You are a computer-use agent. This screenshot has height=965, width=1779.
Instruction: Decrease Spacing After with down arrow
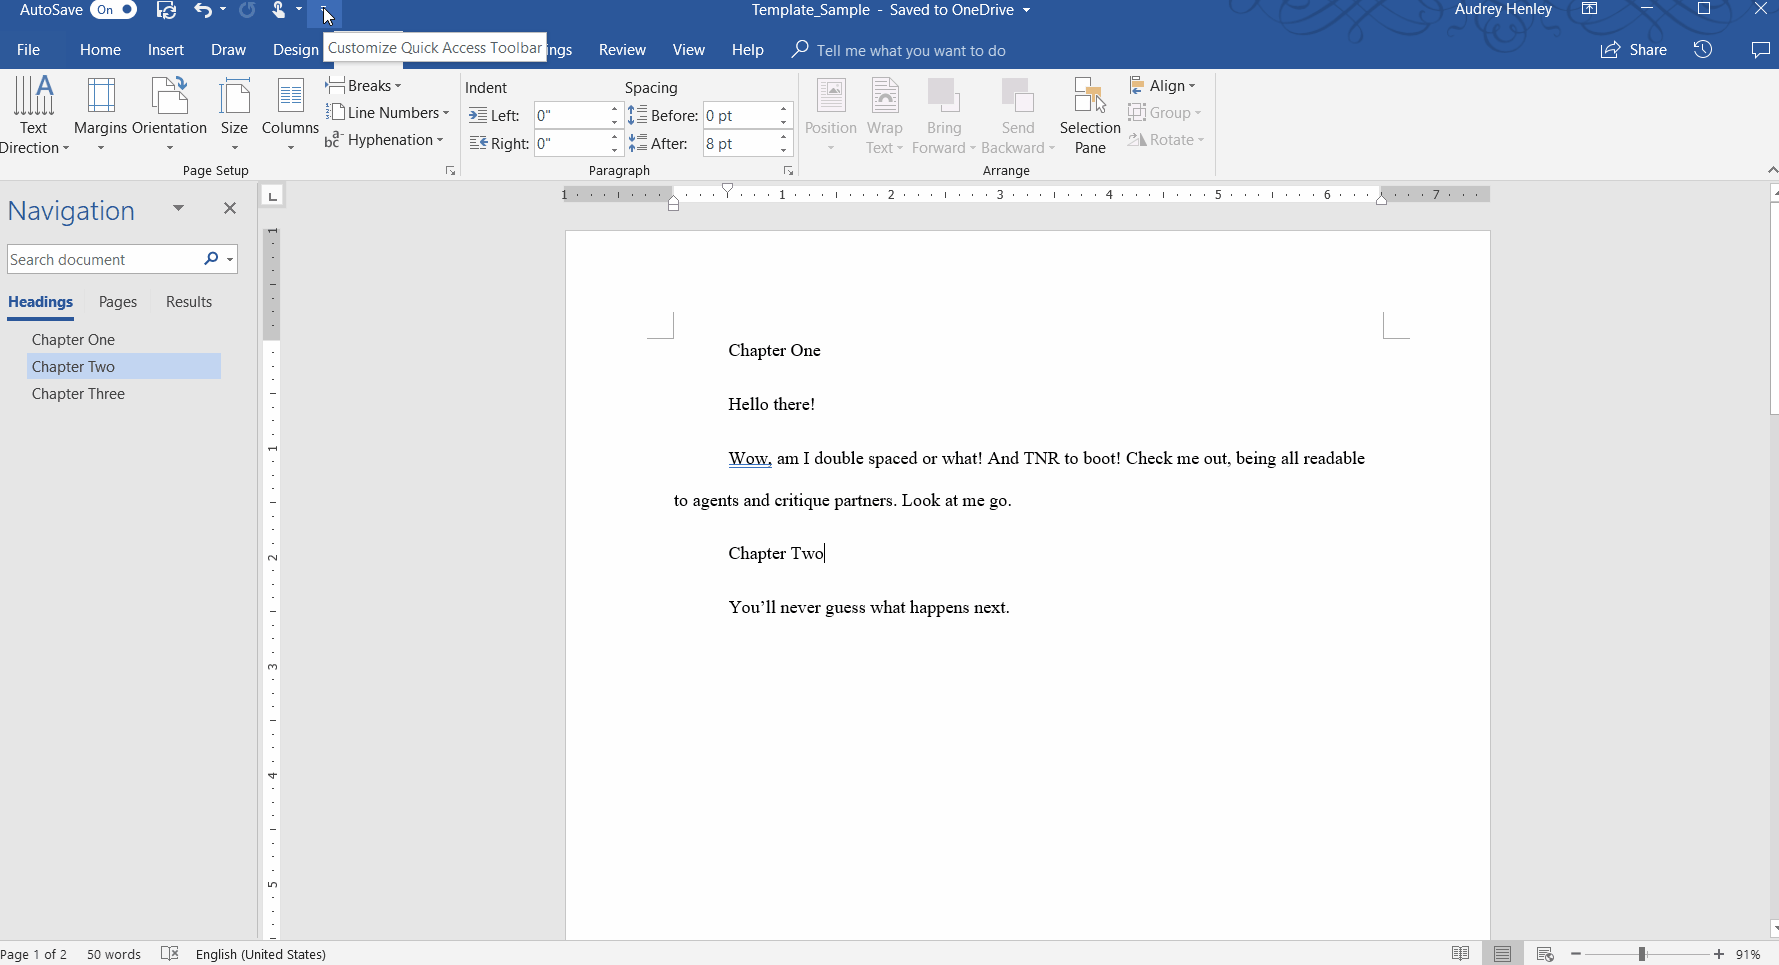point(784,150)
